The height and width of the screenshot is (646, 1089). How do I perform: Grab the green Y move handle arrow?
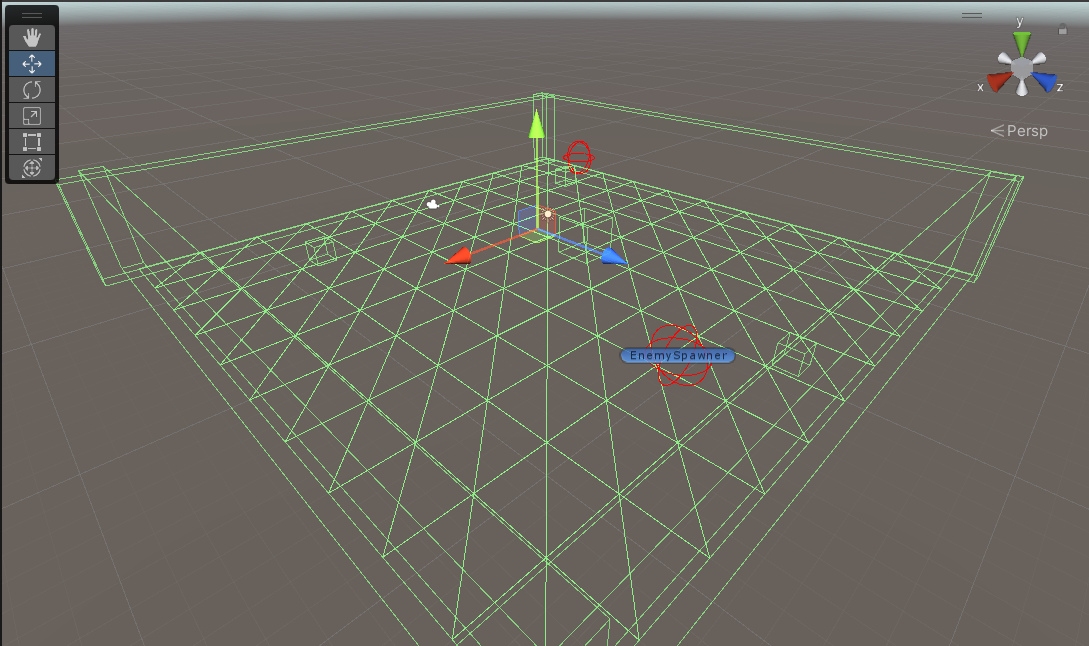(x=537, y=125)
